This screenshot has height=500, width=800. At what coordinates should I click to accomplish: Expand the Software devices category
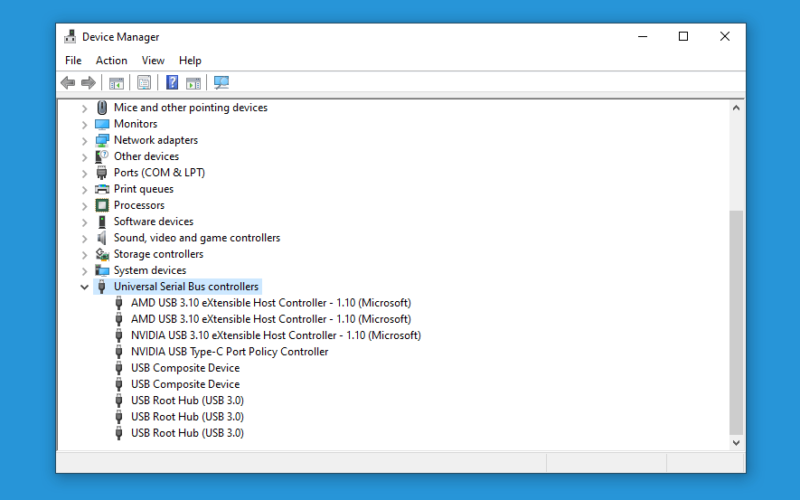pos(85,222)
